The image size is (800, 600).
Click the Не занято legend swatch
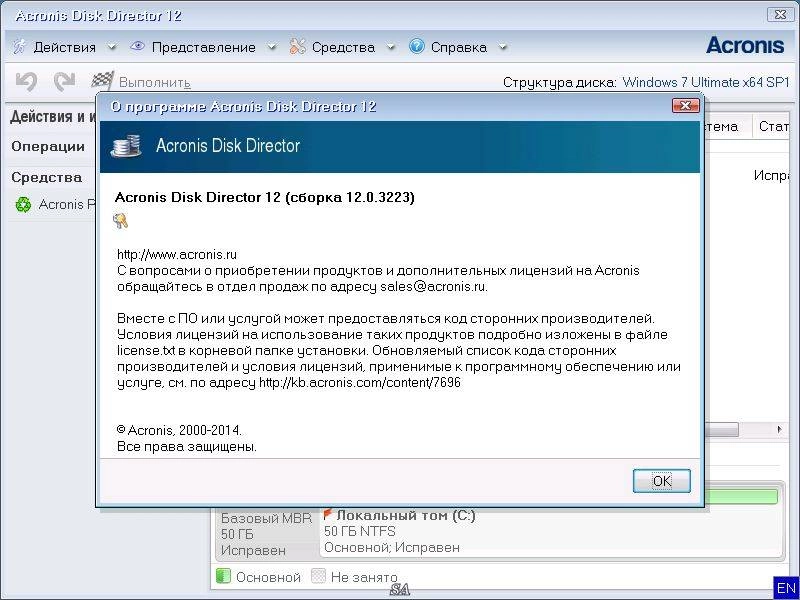(x=318, y=576)
